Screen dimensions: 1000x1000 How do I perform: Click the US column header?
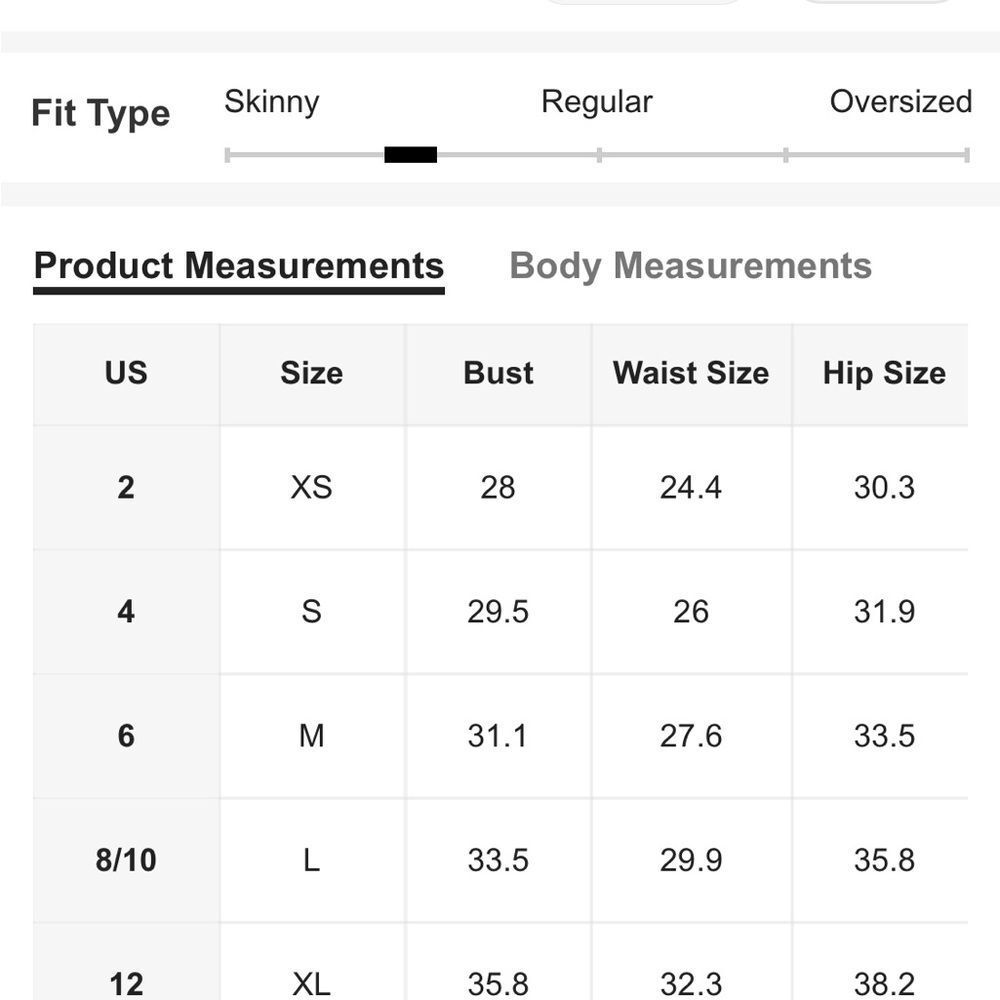pyautogui.click(x=126, y=373)
